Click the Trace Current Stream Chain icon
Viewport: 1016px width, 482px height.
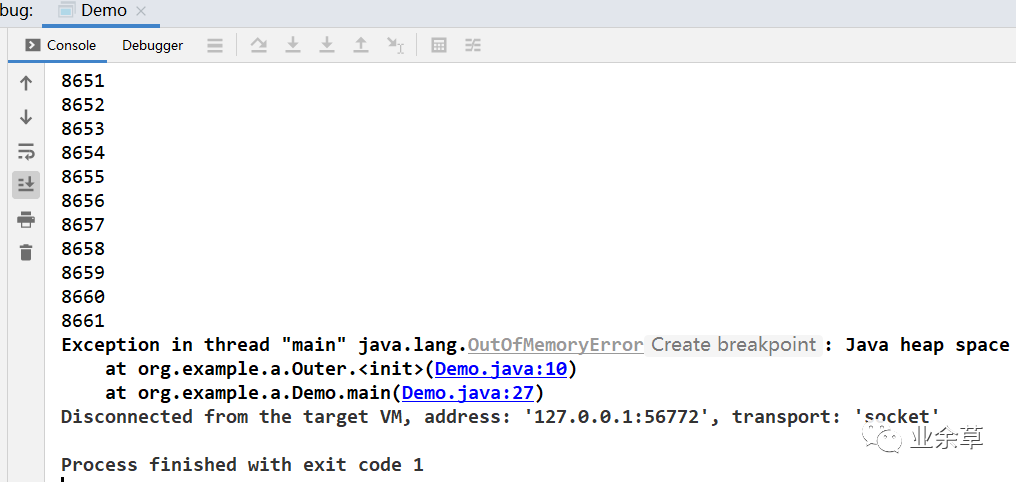click(473, 45)
